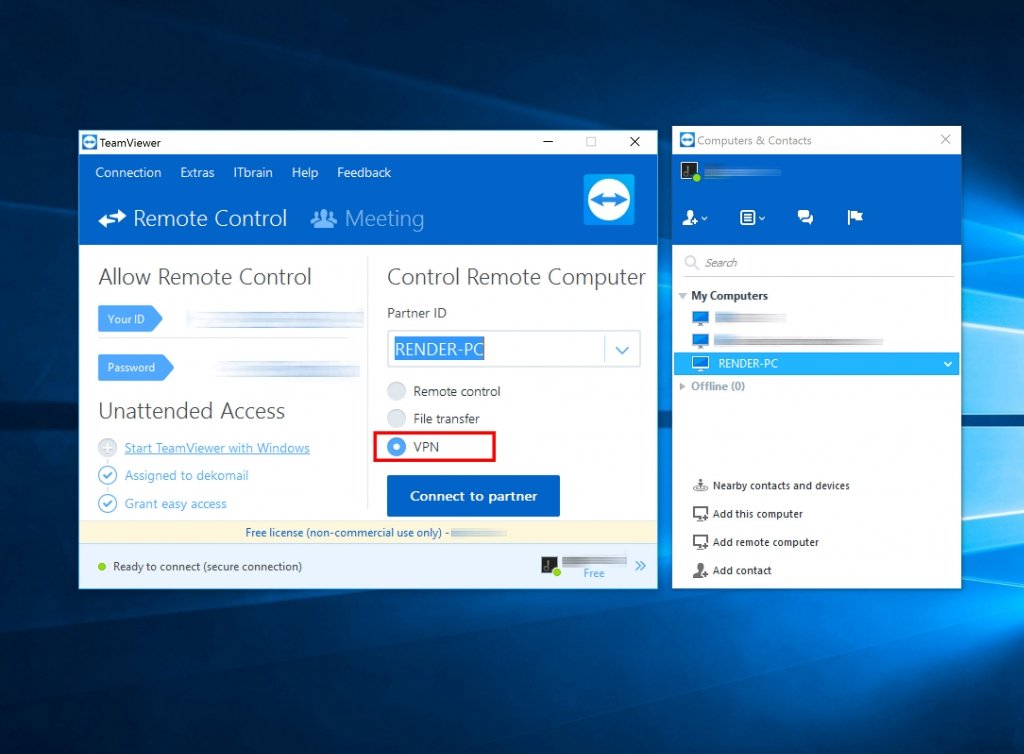This screenshot has height=754, width=1024.
Task: Close the Computers & Contacts window
Action: click(x=945, y=139)
